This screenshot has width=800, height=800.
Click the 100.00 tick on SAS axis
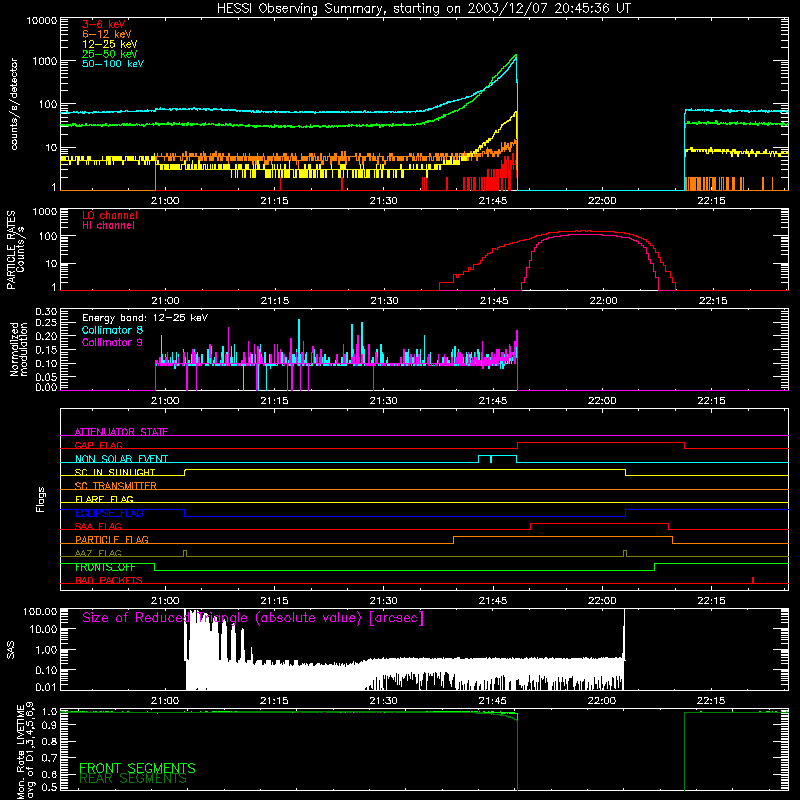pos(40,612)
